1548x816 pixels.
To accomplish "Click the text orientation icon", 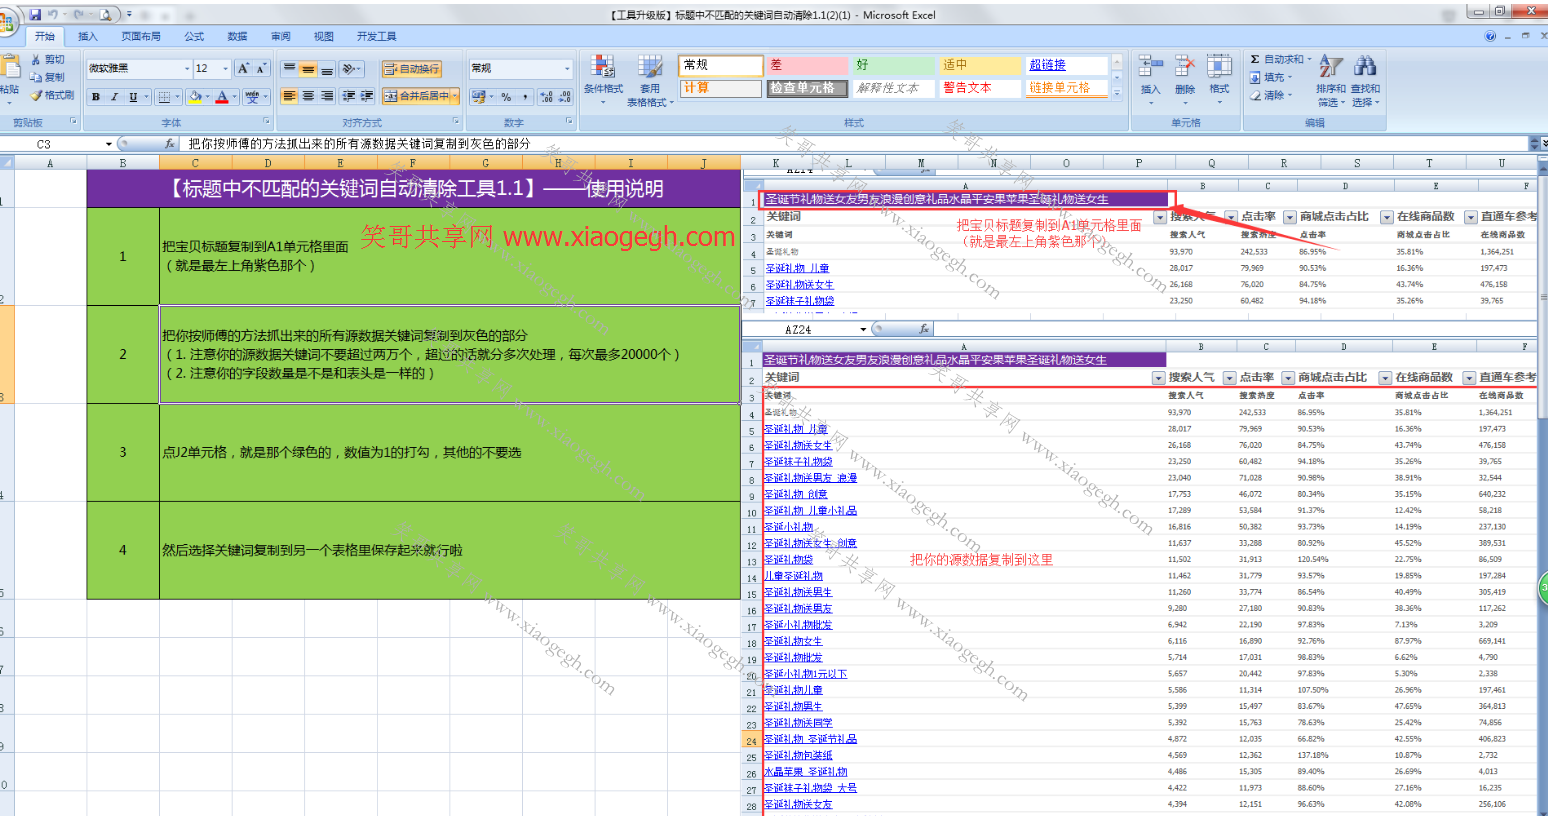I will 349,69.
